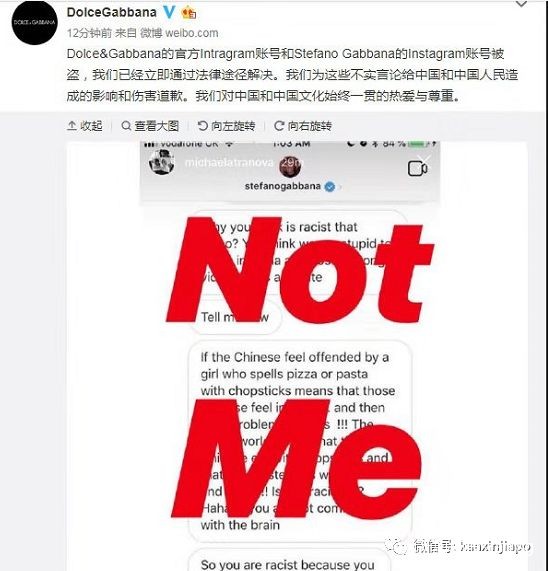This screenshot has height=571, width=548.
Task: Tap stefanogabbana's round profile photo
Action: (x=290, y=166)
